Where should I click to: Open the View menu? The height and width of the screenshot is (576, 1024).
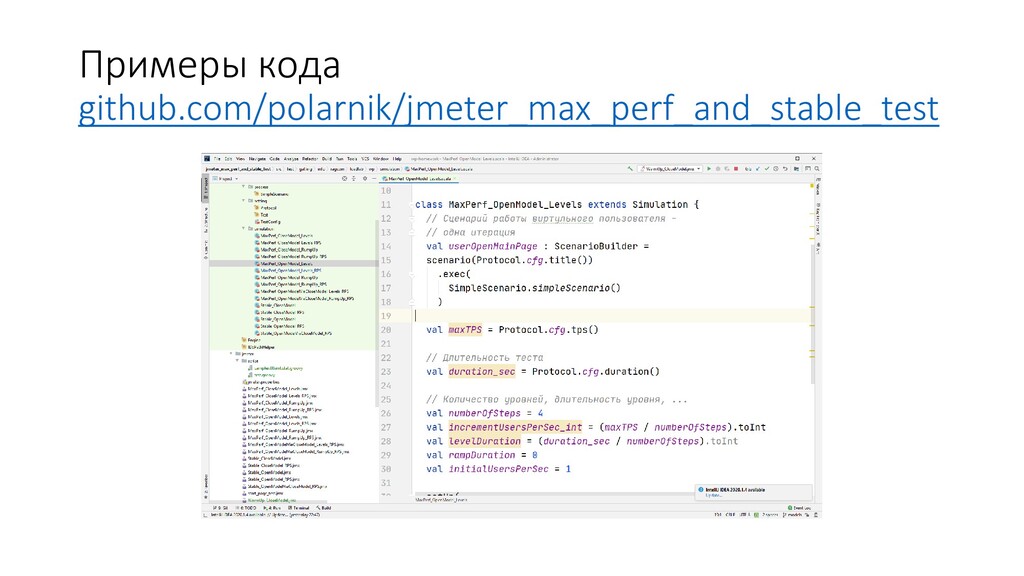click(x=240, y=159)
